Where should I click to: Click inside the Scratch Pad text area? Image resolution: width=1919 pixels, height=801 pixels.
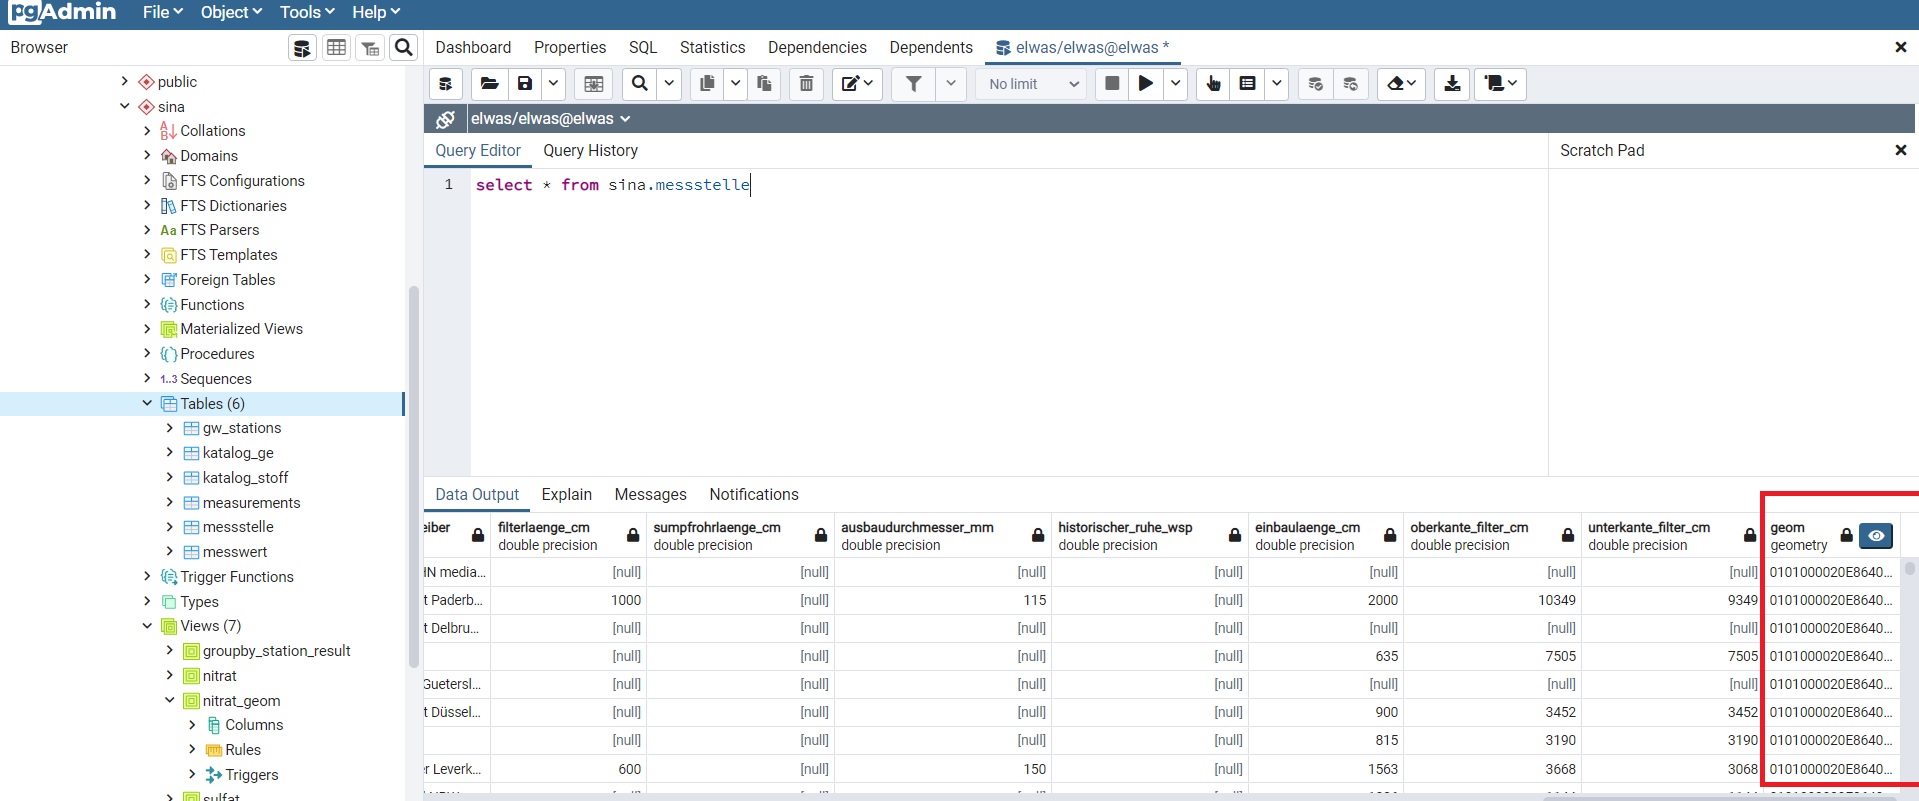(1730, 320)
